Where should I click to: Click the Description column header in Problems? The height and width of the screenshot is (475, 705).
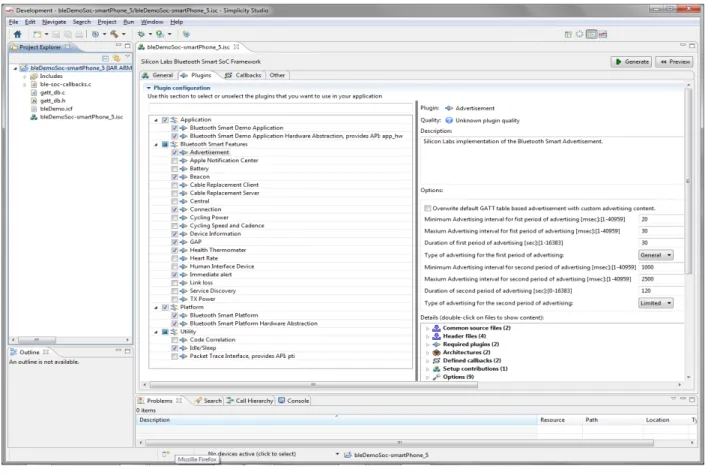tap(337, 420)
